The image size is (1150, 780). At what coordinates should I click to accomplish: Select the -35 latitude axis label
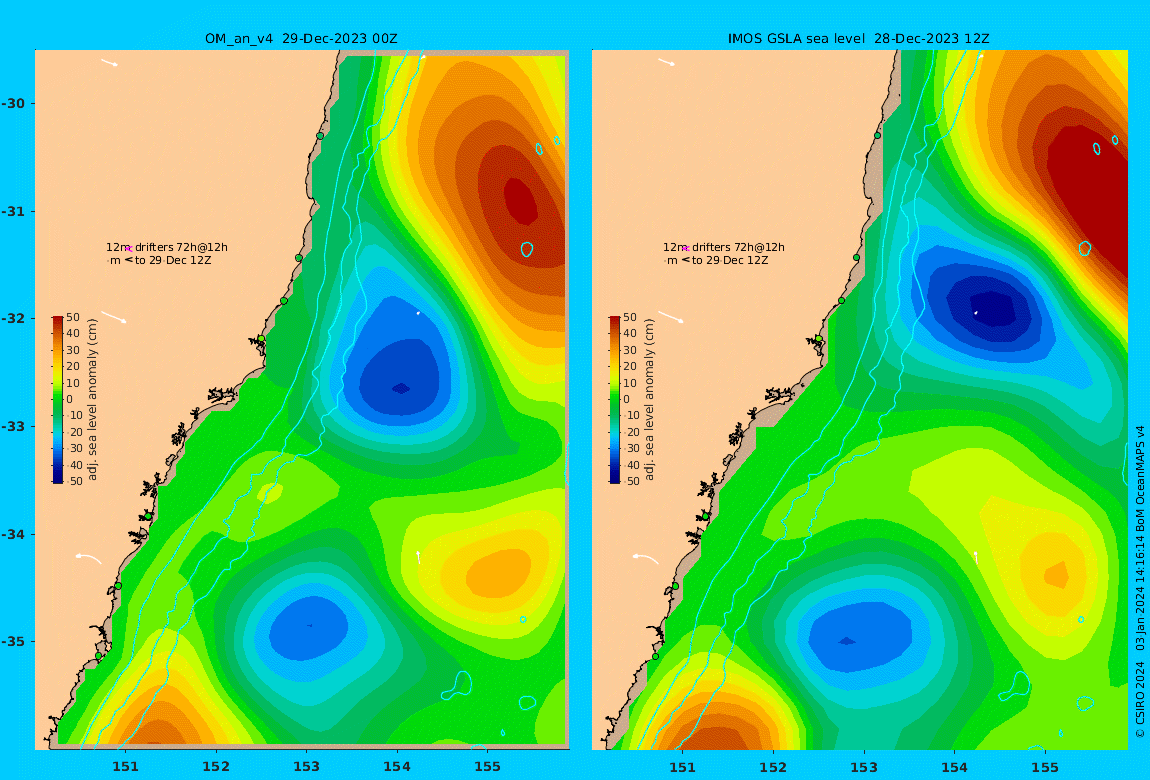click(x=13, y=641)
